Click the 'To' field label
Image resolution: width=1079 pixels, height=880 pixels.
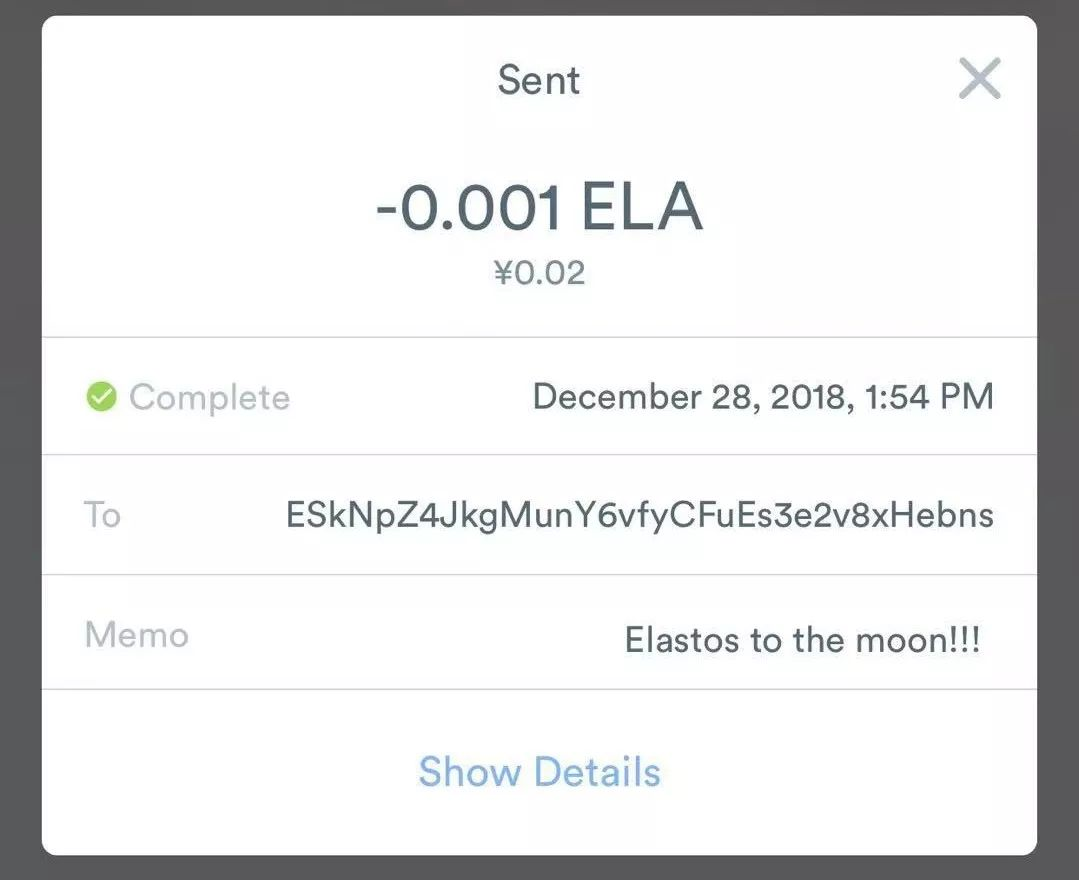pyautogui.click(x=102, y=515)
